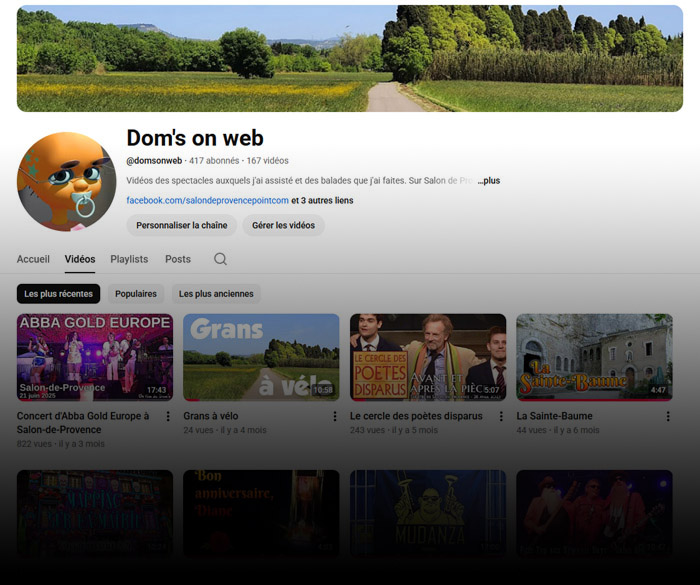Click the channel banner landscape image
This screenshot has width=700, height=585.
point(350,58)
